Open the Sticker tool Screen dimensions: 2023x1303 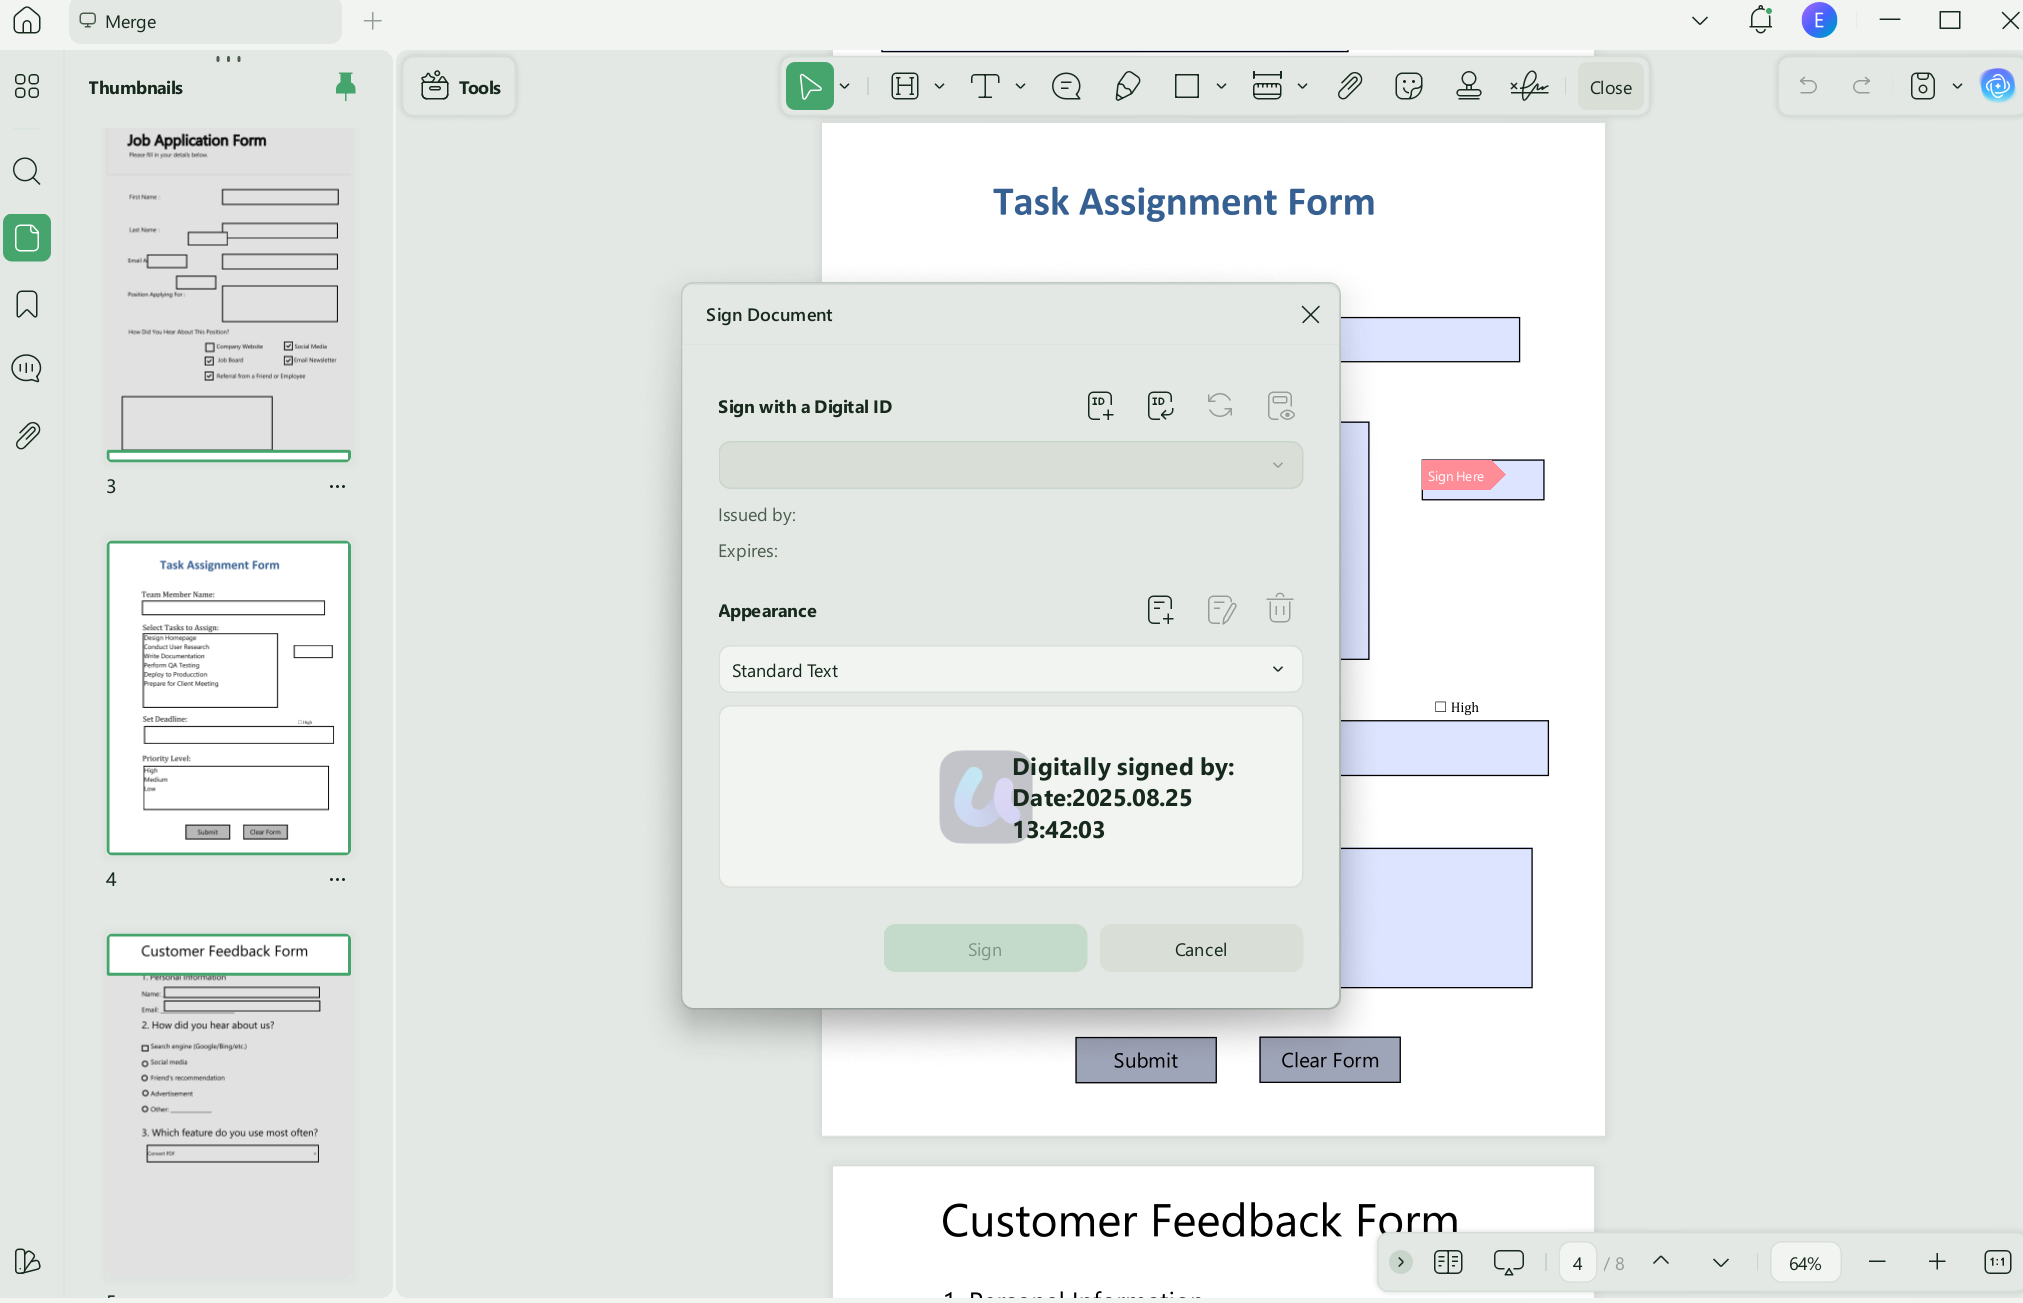1409,87
